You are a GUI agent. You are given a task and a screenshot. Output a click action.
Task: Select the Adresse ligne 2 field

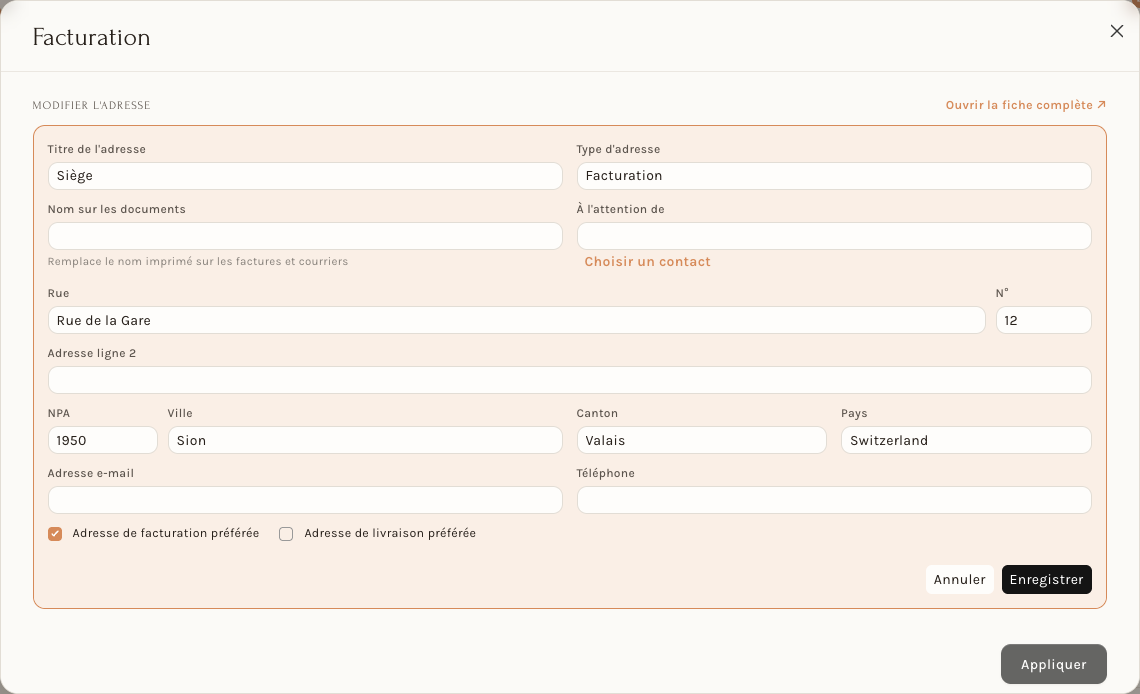569,380
